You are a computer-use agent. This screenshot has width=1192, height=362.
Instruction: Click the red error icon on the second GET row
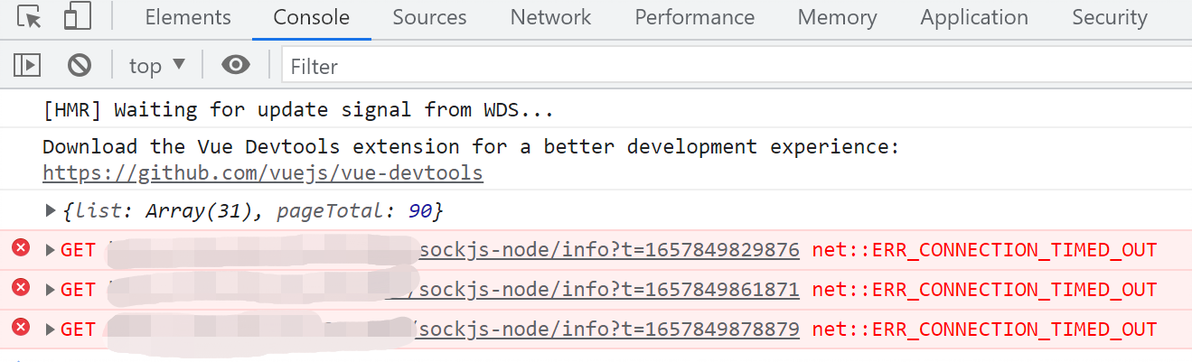[x=21, y=288]
